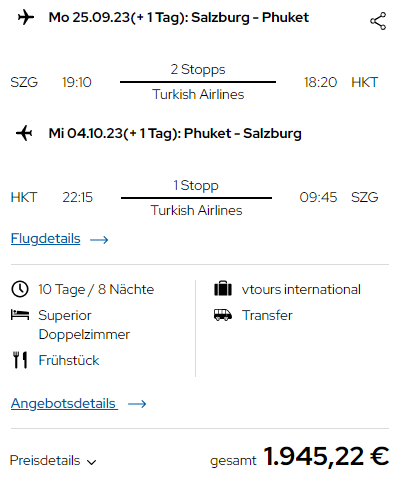Click the arrow next to Flugdetails
Screen dimensions: 404x495
click(x=99, y=240)
